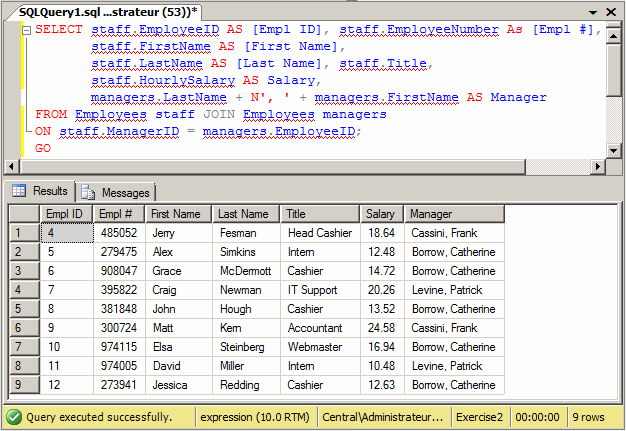This screenshot has width=626, height=431.
Task: Click the green query success icon
Action: [14, 417]
